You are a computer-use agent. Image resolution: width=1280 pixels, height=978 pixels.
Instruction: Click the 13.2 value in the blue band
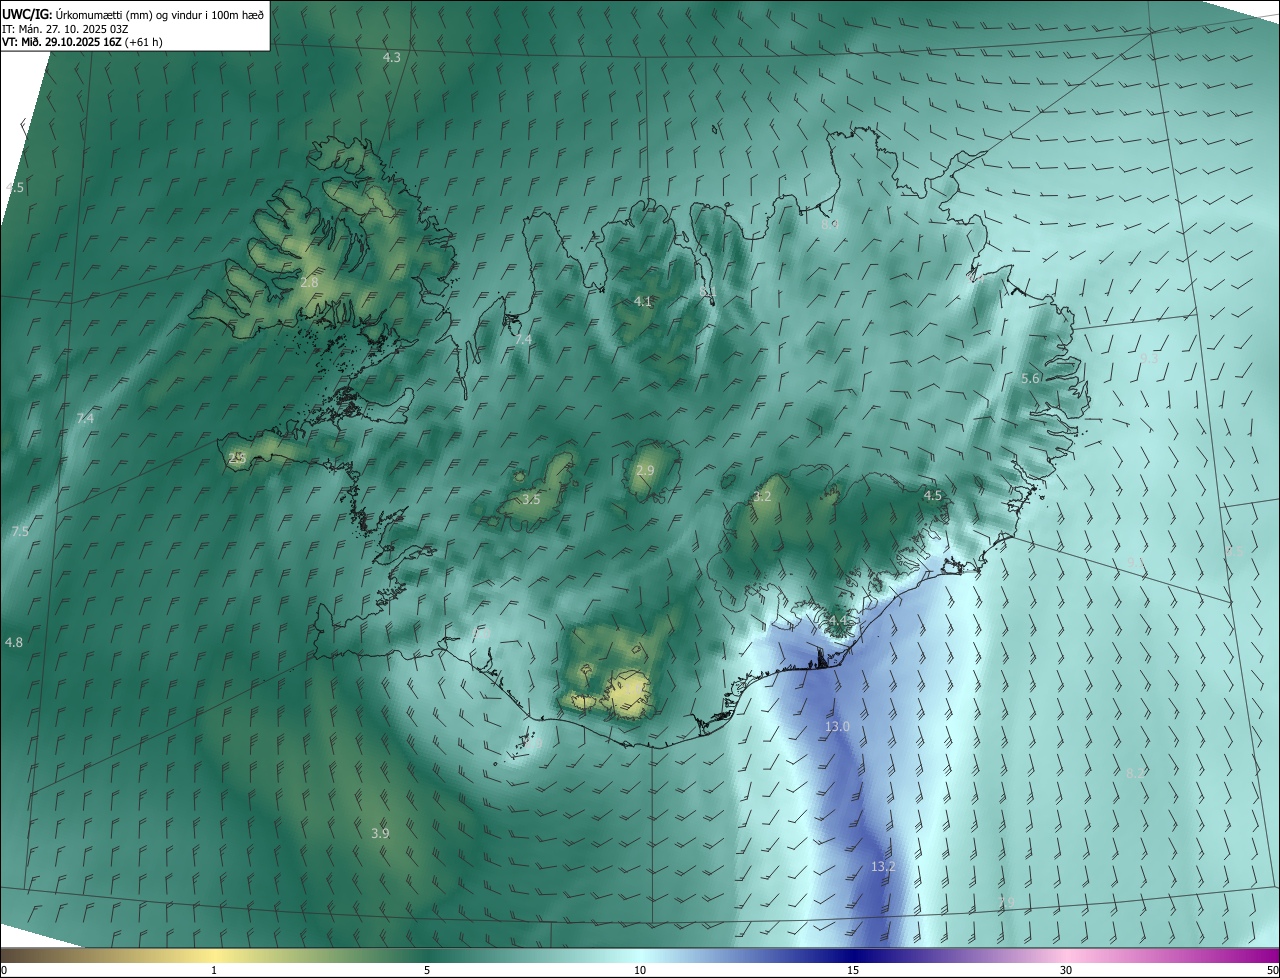[x=883, y=866]
